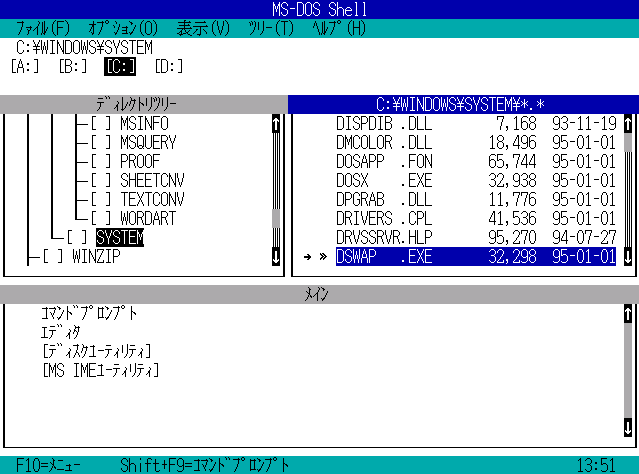Toggle the bracket box next to PROOF
Screen dimensions: 639x474
tap(101, 161)
